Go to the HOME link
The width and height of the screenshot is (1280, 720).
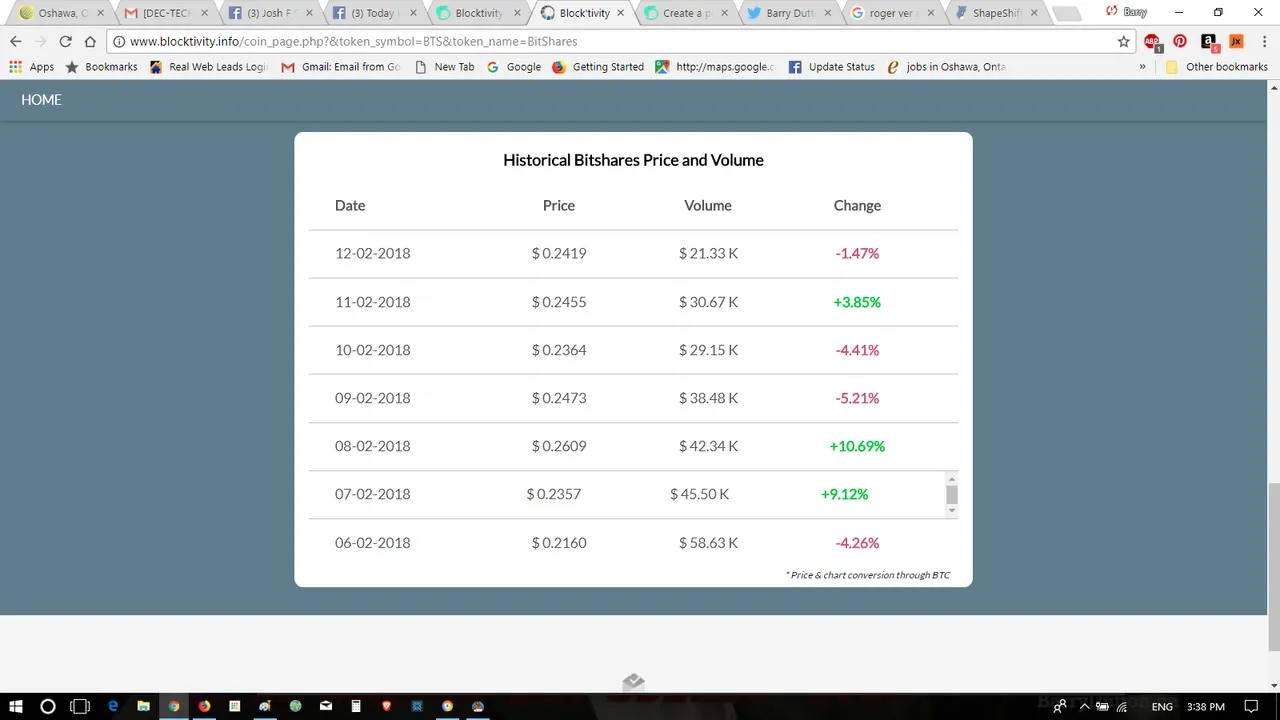point(41,100)
